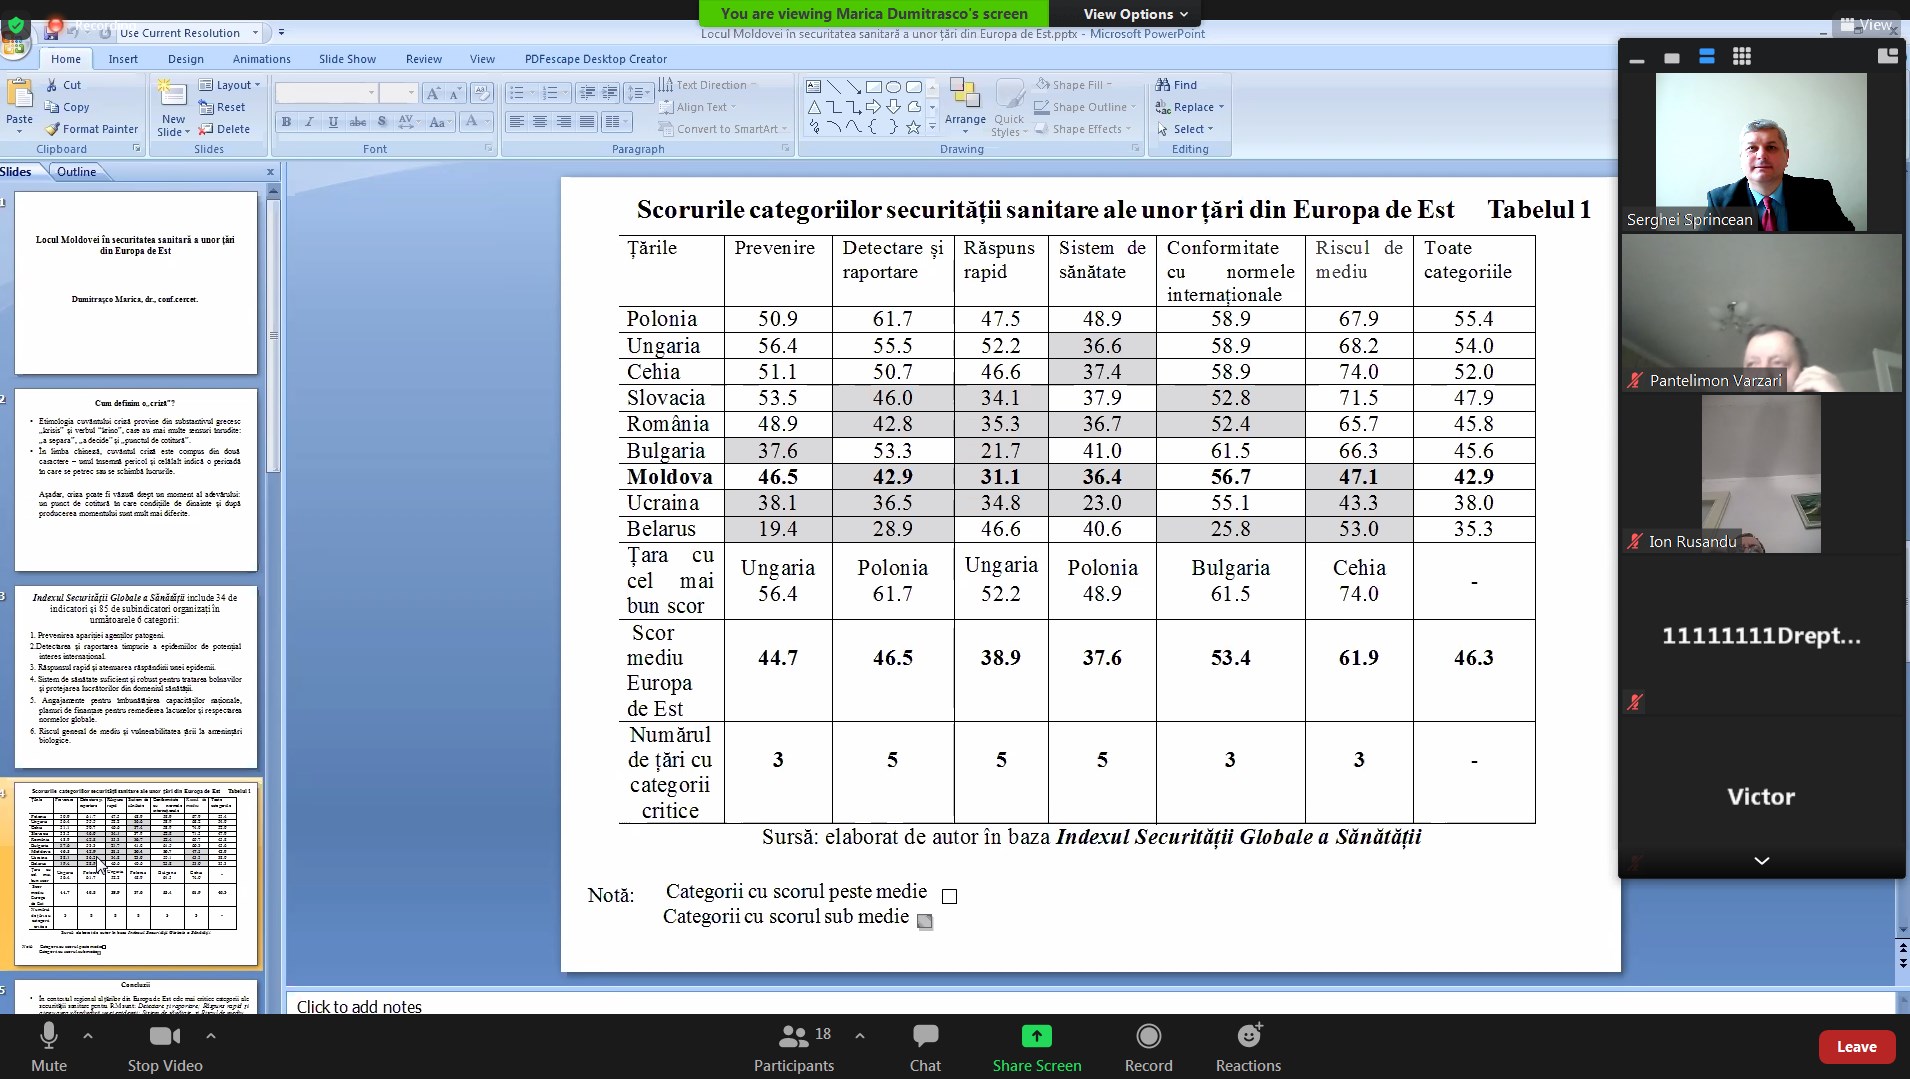The image size is (1910, 1079).
Task: Center align text in Paragraph group
Action: tap(540, 122)
